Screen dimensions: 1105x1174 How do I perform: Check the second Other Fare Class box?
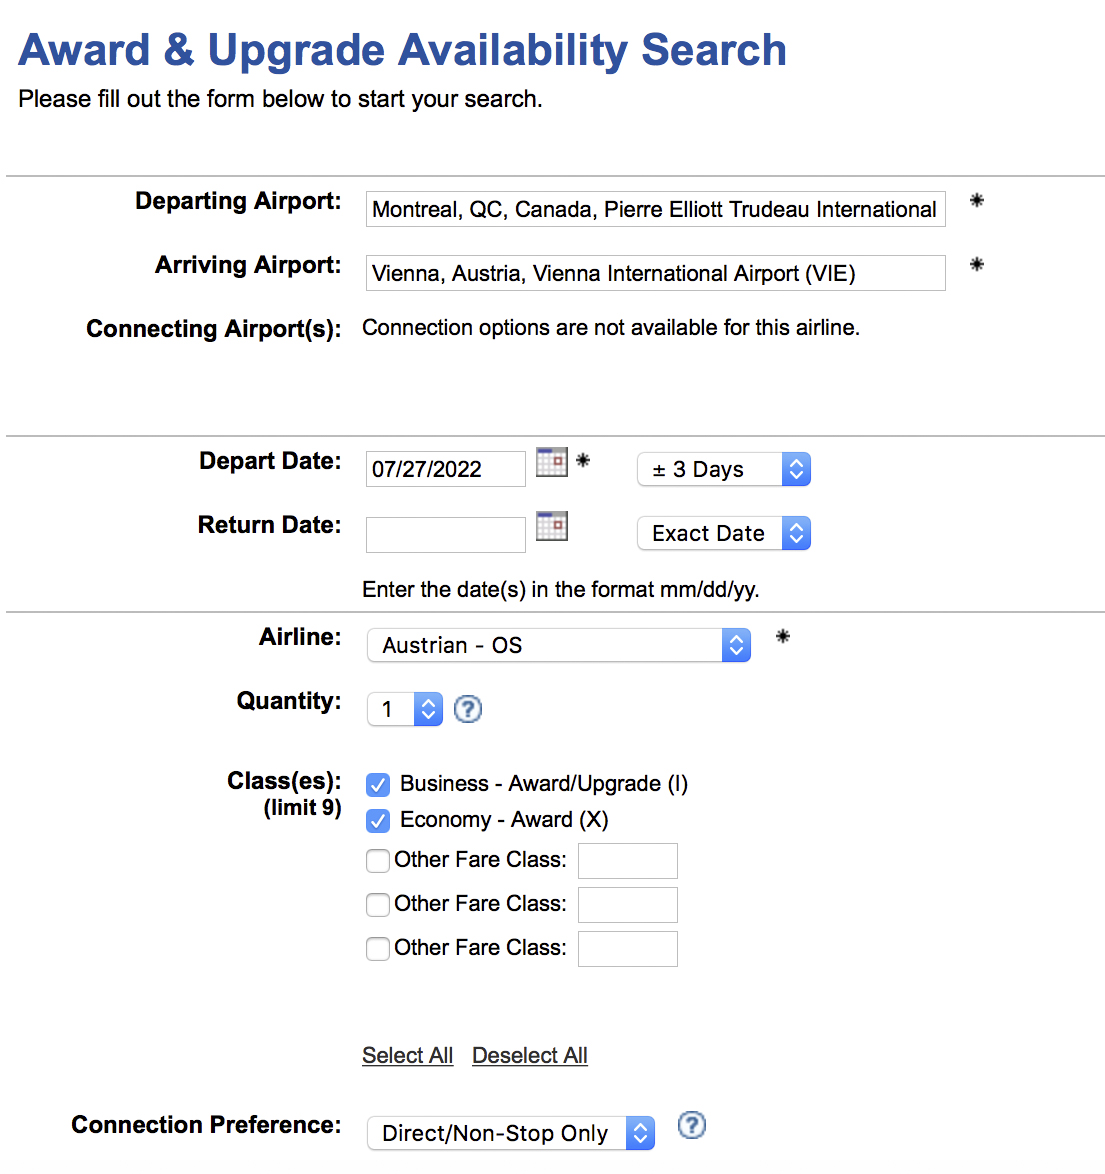[x=377, y=904]
